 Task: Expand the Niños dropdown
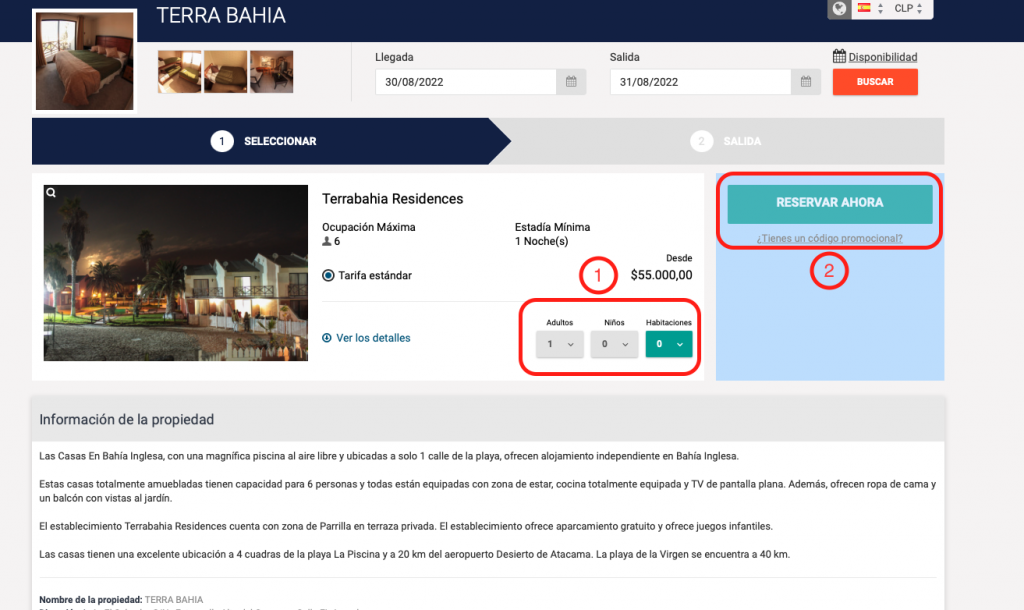pyautogui.click(x=613, y=344)
